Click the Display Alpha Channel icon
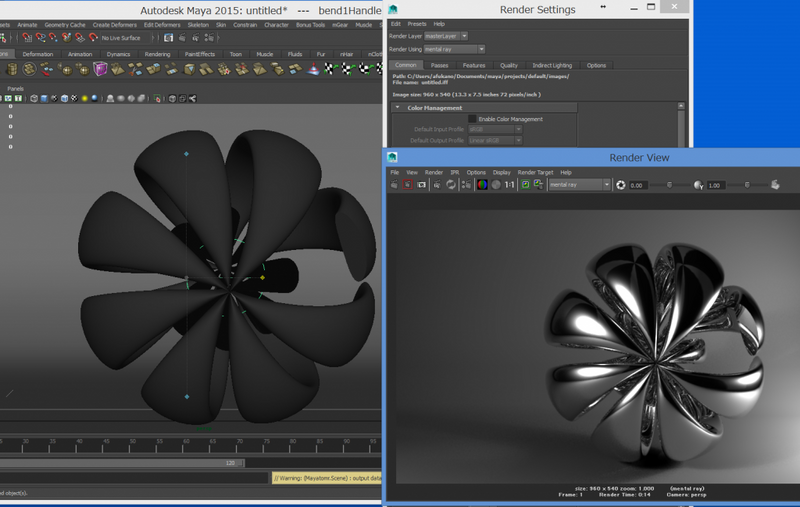 [x=495, y=185]
